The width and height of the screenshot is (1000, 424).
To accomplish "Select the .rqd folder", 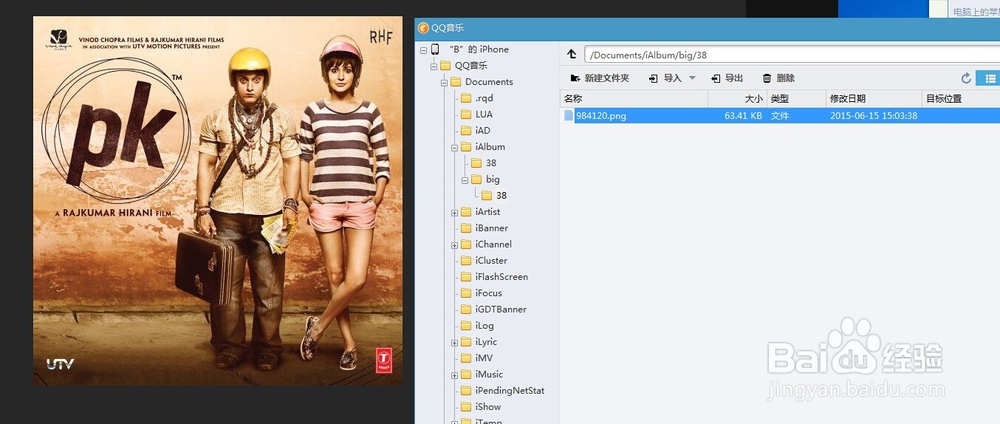I will point(484,98).
